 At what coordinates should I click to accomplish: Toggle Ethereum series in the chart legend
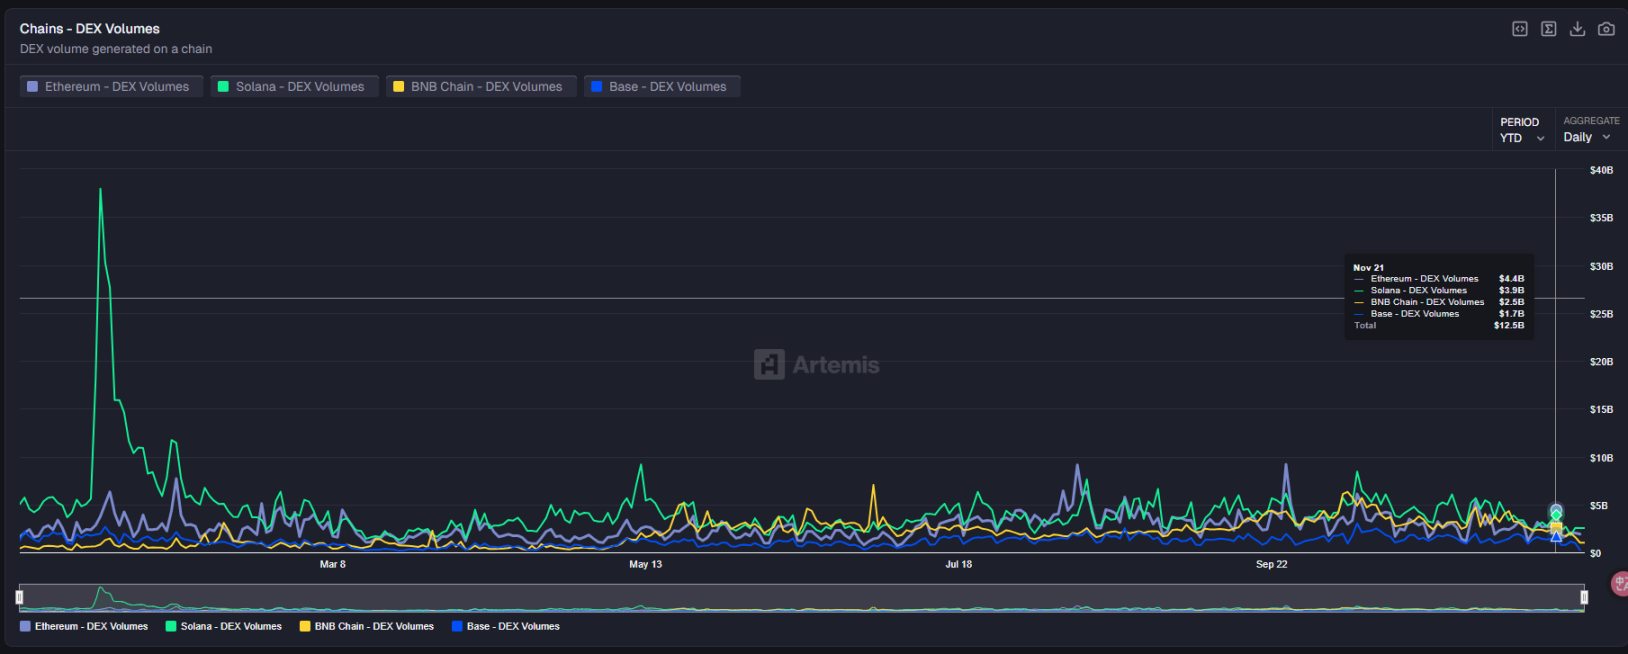(84, 627)
